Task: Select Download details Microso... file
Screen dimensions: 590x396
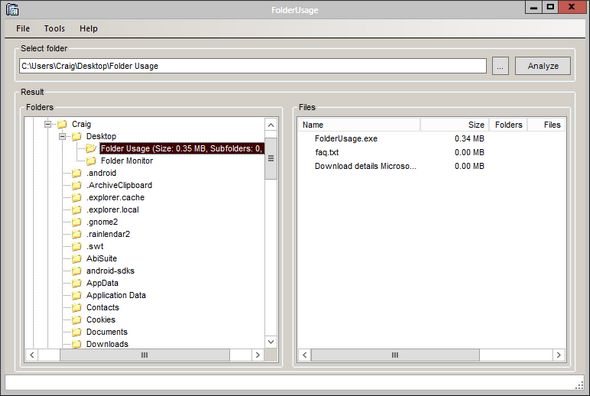Action: coord(365,166)
